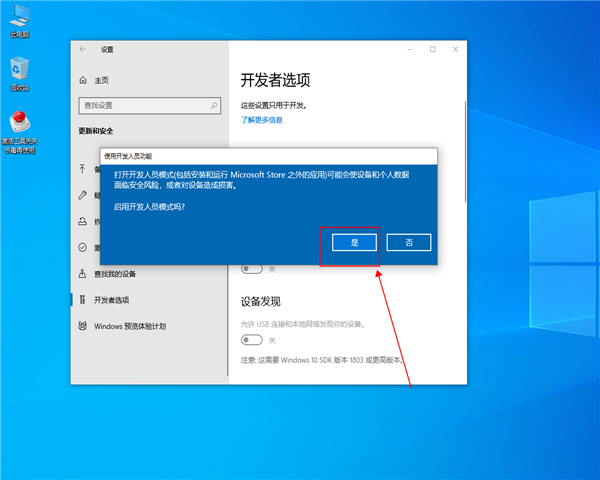600x480 pixels.
Task: Select the 疑难解答 wrench icon in the sidebar
Action: [x=83, y=195]
